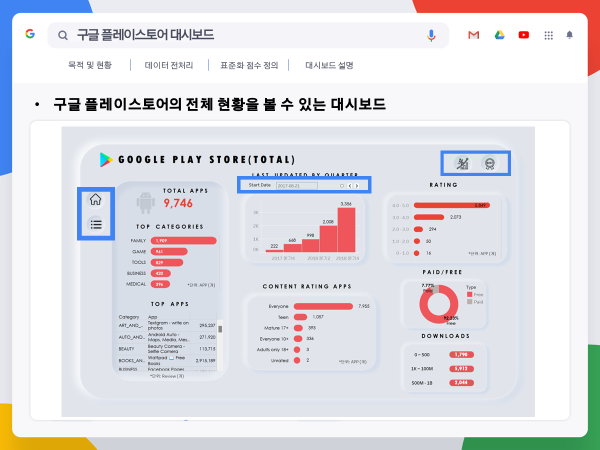The height and width of the screenshot is (450, 600).
Task: Click the tallest quarterly bar labeled 3,386
Action: click(346, 230)
